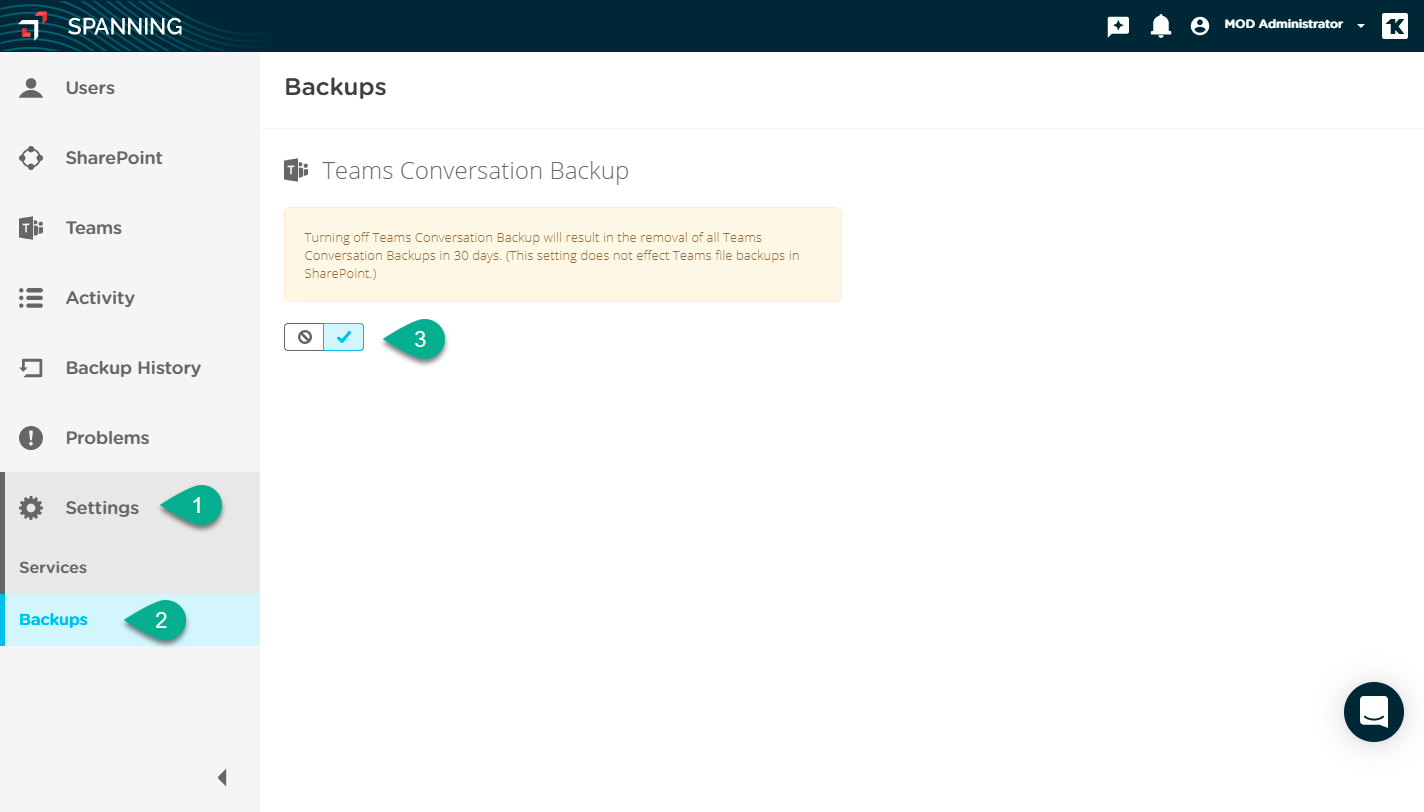This screenshot has width=1424, height=812.
Task: Click the Teams Conversation Backup heading
Action: [475, 171]
